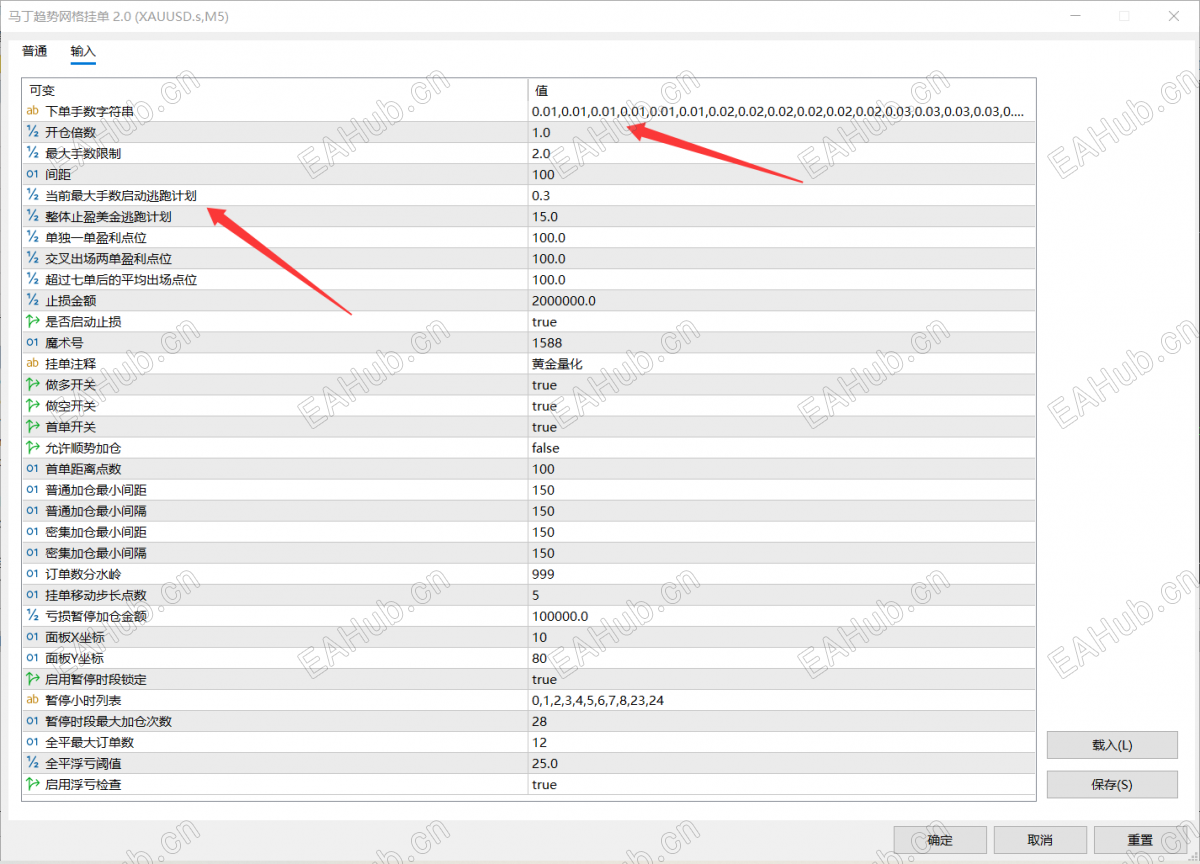This screenshot has height=864, width=1200.
Task: Select the 全平最大订单数 row label
Action: pos(90,741)
